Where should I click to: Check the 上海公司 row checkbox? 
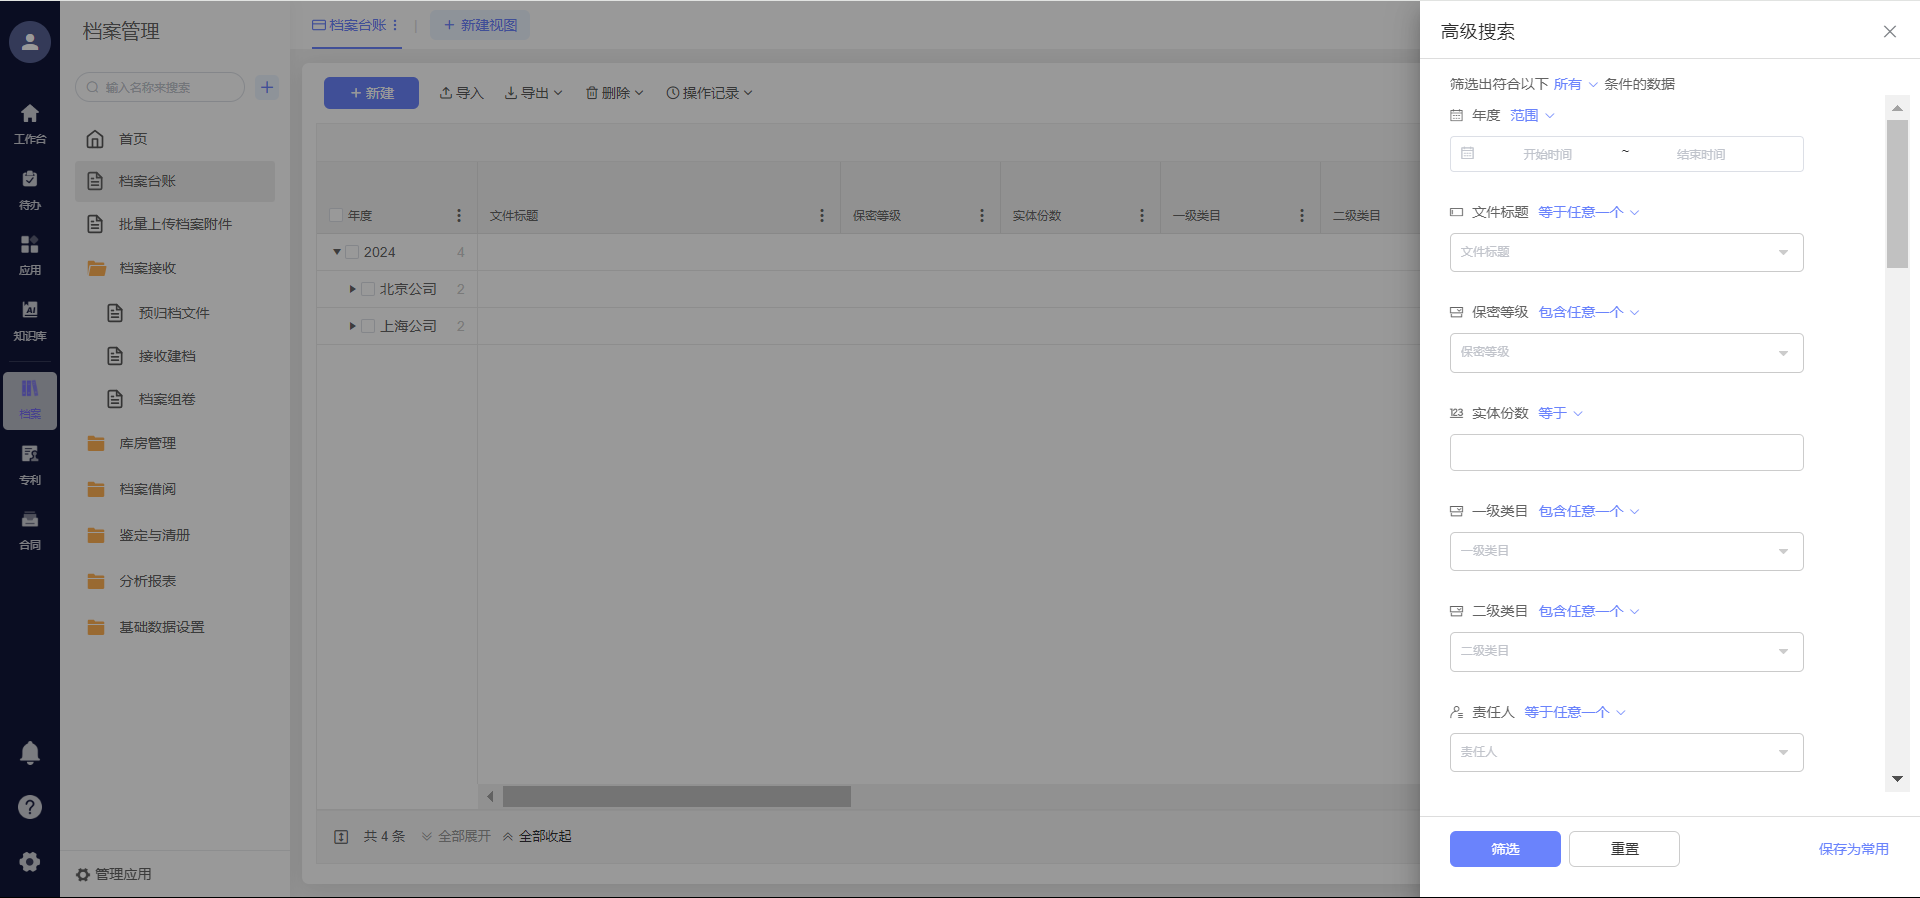[x=368, y=326]
